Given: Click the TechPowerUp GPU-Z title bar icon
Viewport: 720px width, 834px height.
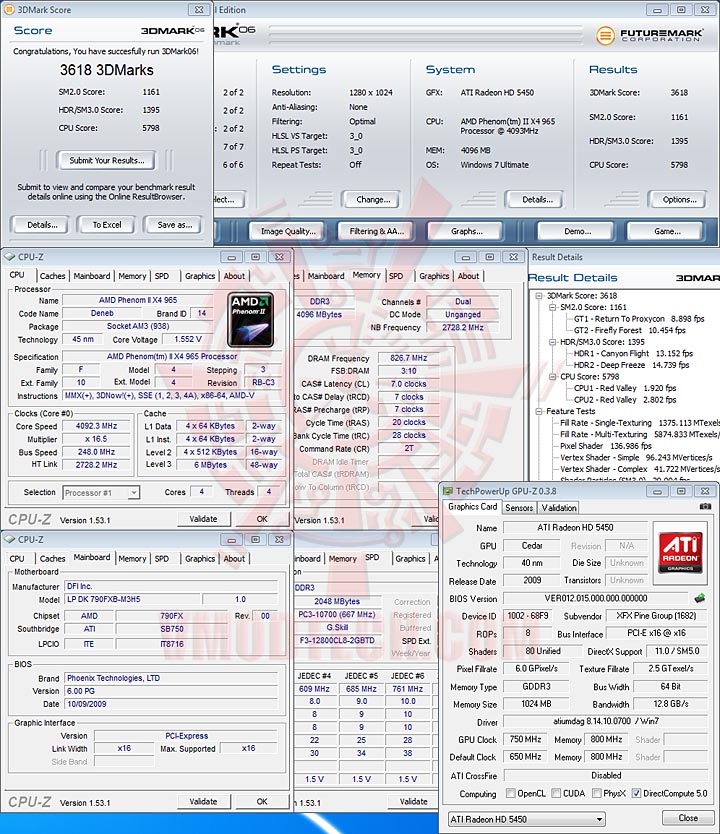Looking at the screenshot, I should (x=448, y=491).
